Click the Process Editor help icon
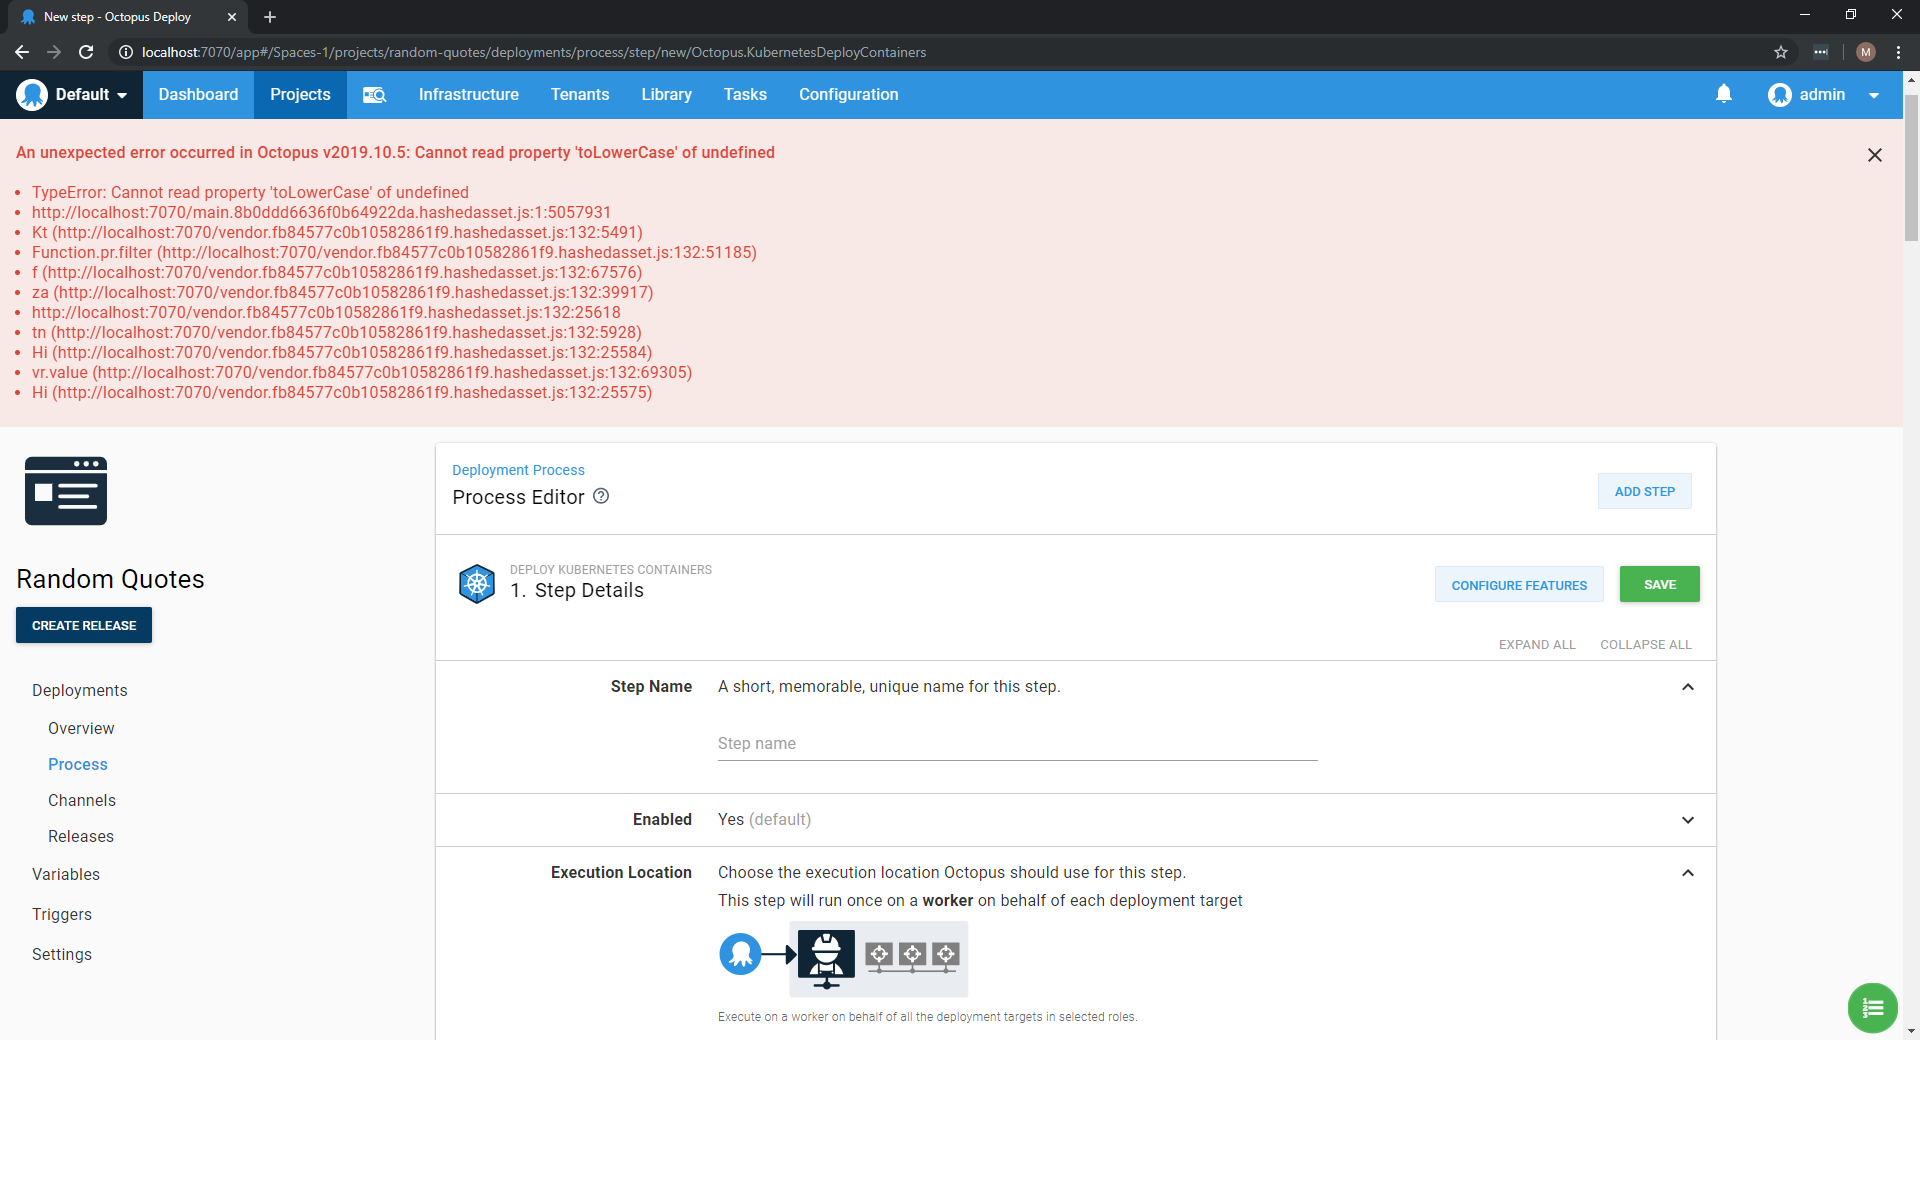Image resolution: width=1920 pixels, height=1200 pixels. point(601,496)
